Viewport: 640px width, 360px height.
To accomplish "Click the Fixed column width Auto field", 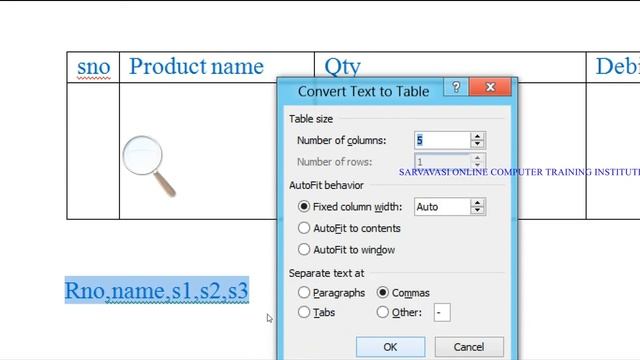I will pyautogui.click(x=442, y=207).
